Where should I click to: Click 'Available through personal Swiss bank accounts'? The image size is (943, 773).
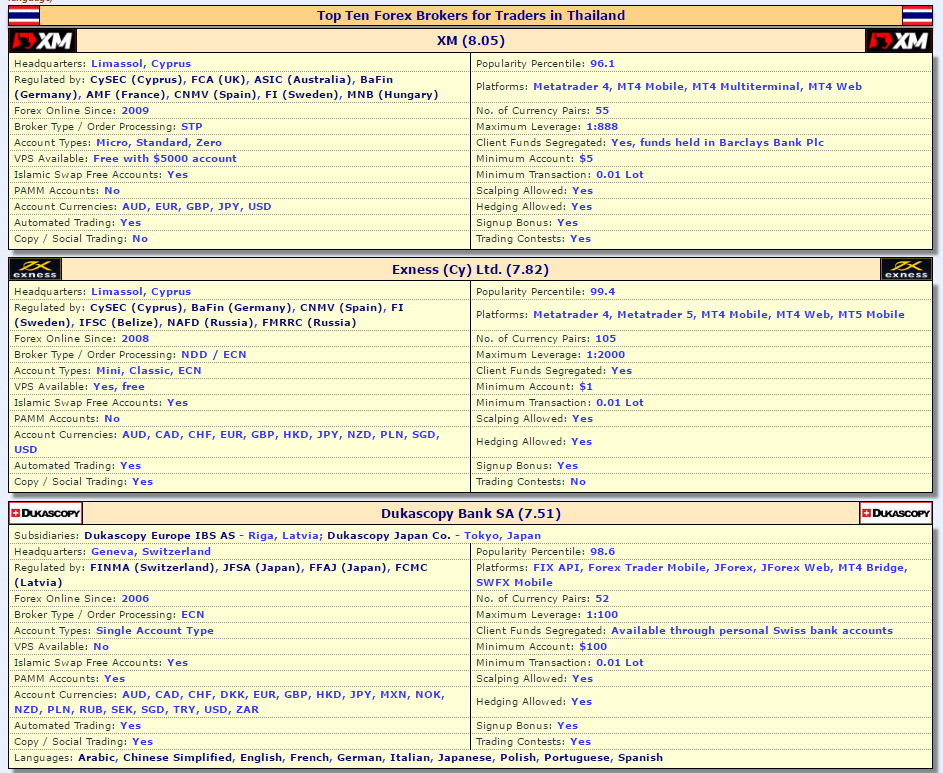(x=752, y=631)
